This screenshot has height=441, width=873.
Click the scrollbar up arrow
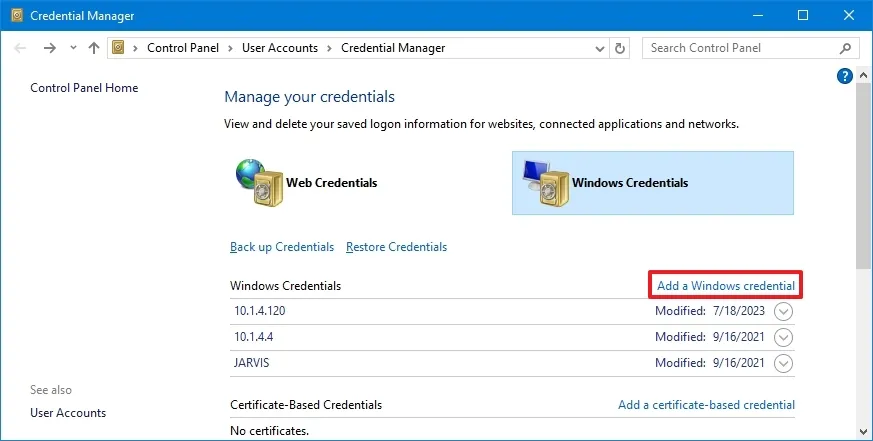(x=863, y=75)
